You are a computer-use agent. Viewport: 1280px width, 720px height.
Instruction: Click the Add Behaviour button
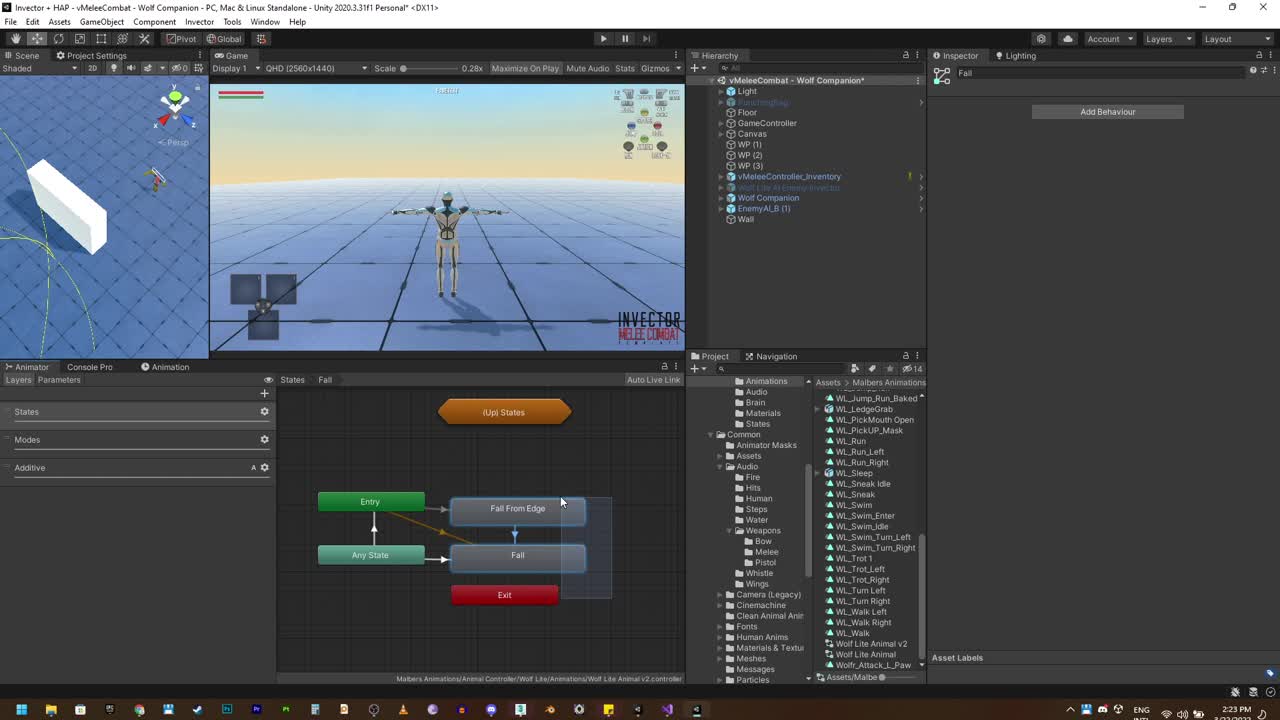1107,112
